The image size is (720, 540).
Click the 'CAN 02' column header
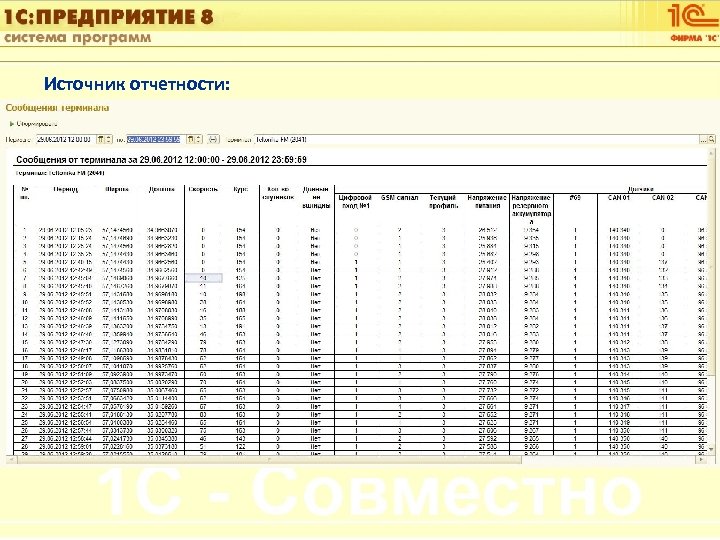[x=663, y=198]
